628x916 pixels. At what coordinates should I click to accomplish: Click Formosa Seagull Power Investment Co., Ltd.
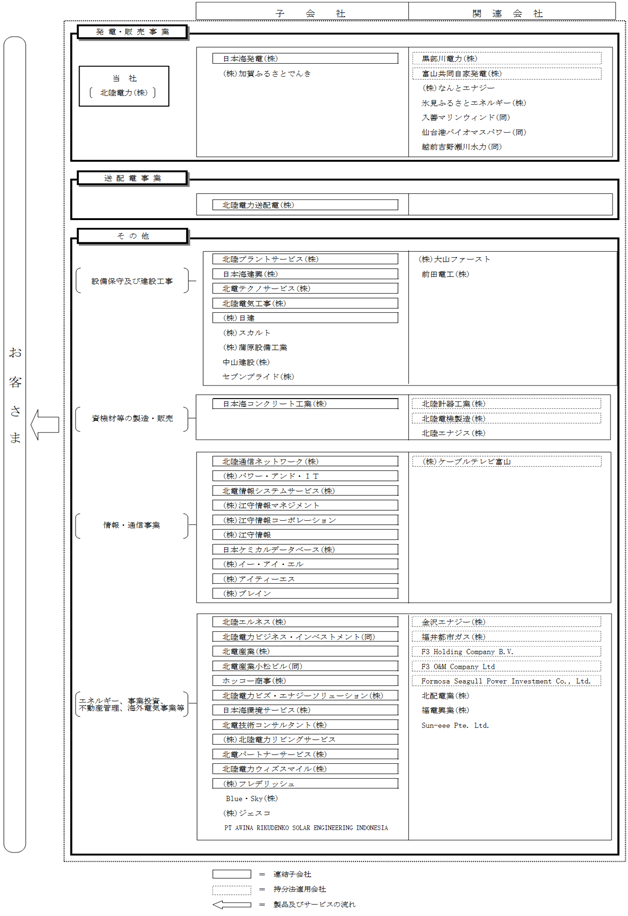point(506,681)
